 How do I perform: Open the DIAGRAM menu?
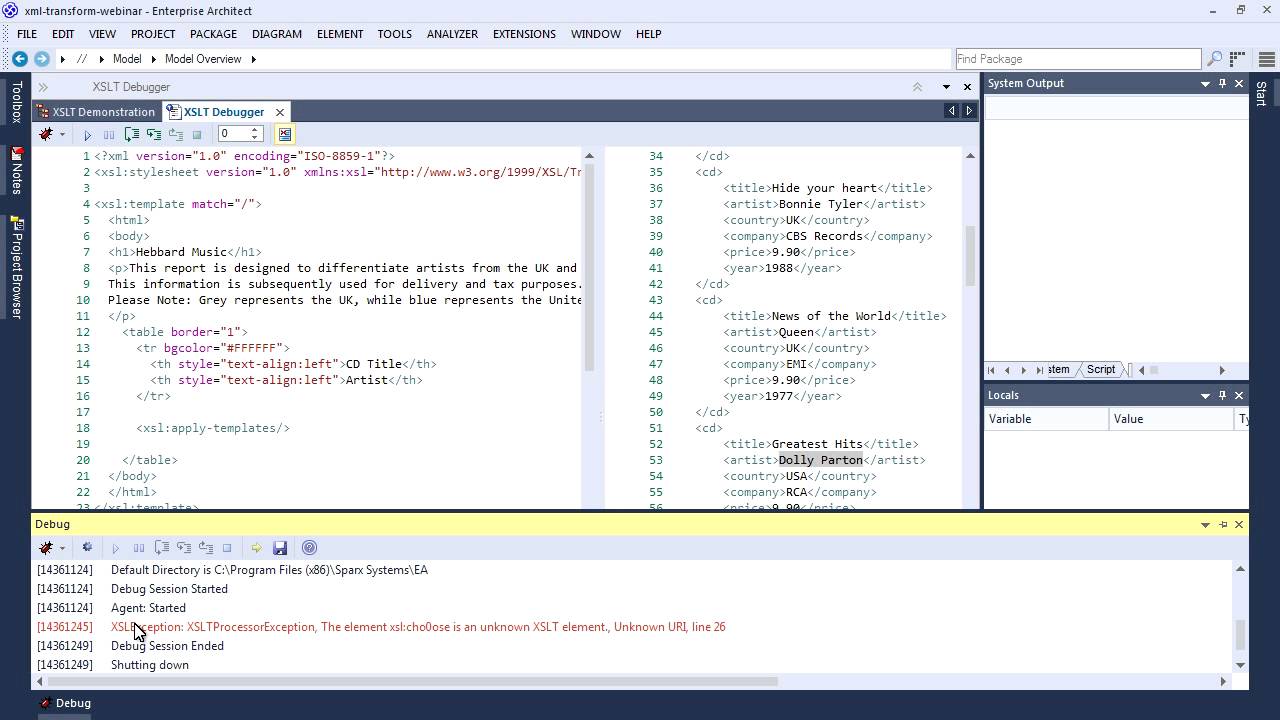pyautogui.click(x=277, y=34)
